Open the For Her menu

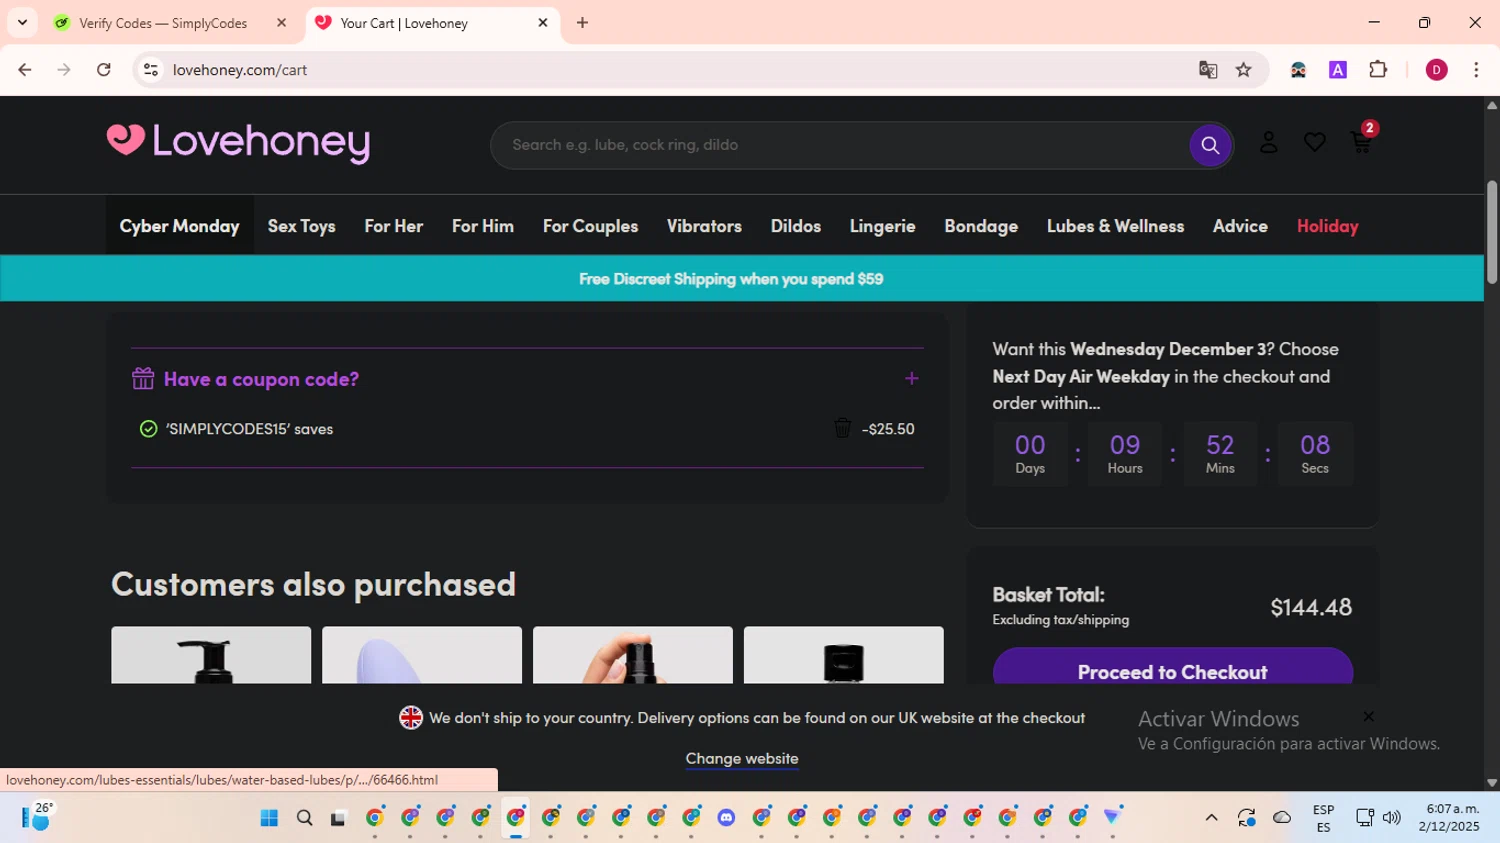tap(393, 226)
